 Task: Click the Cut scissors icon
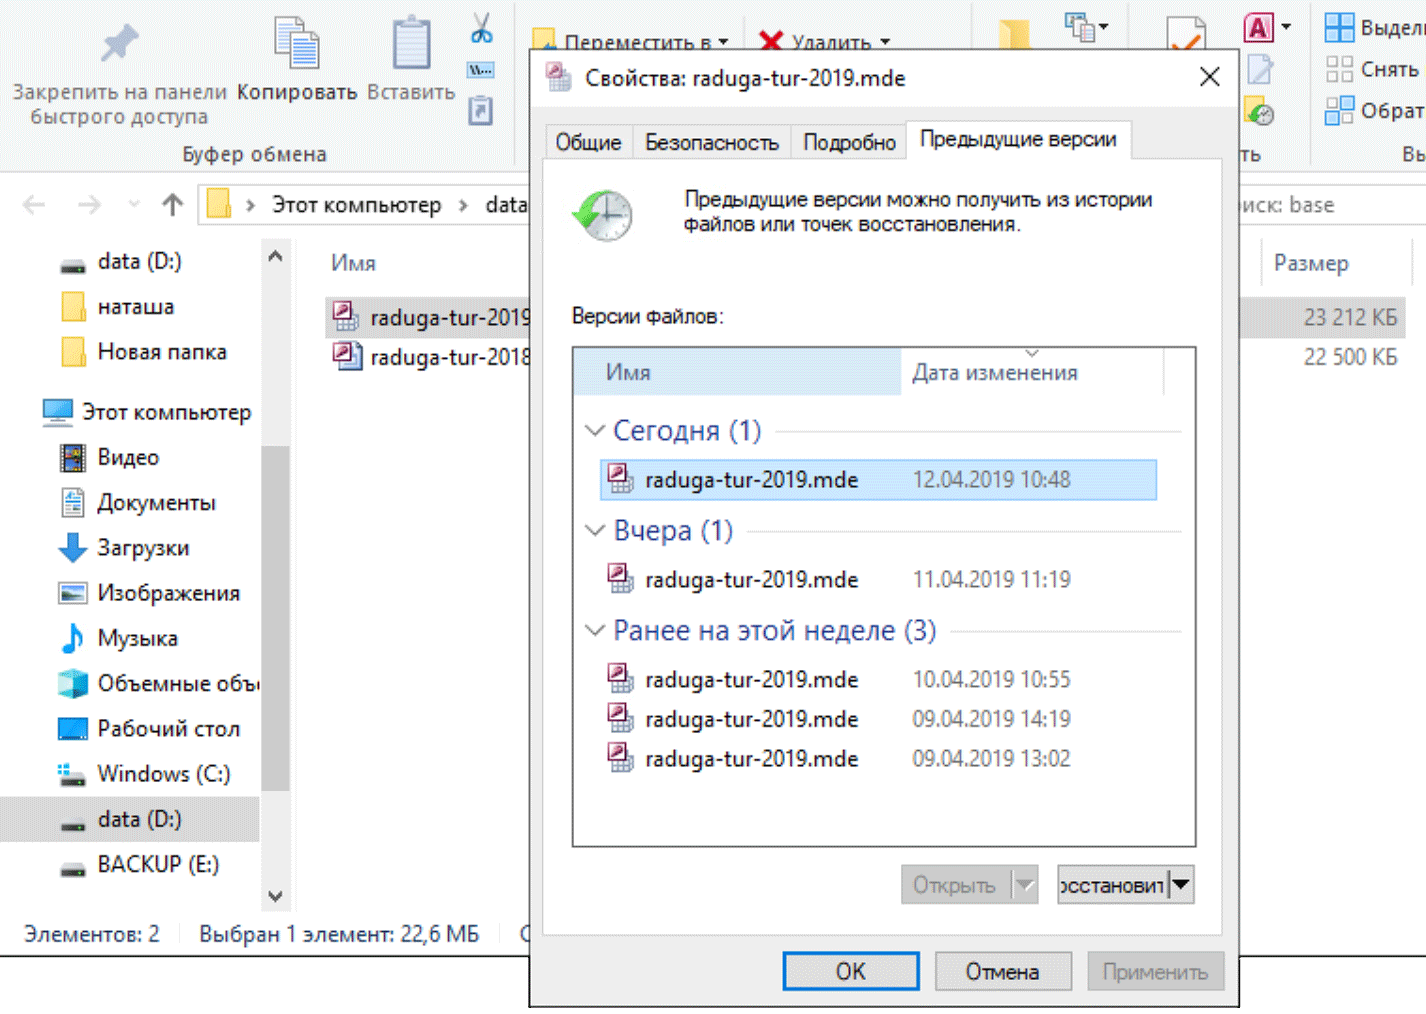tap(481, 27)
